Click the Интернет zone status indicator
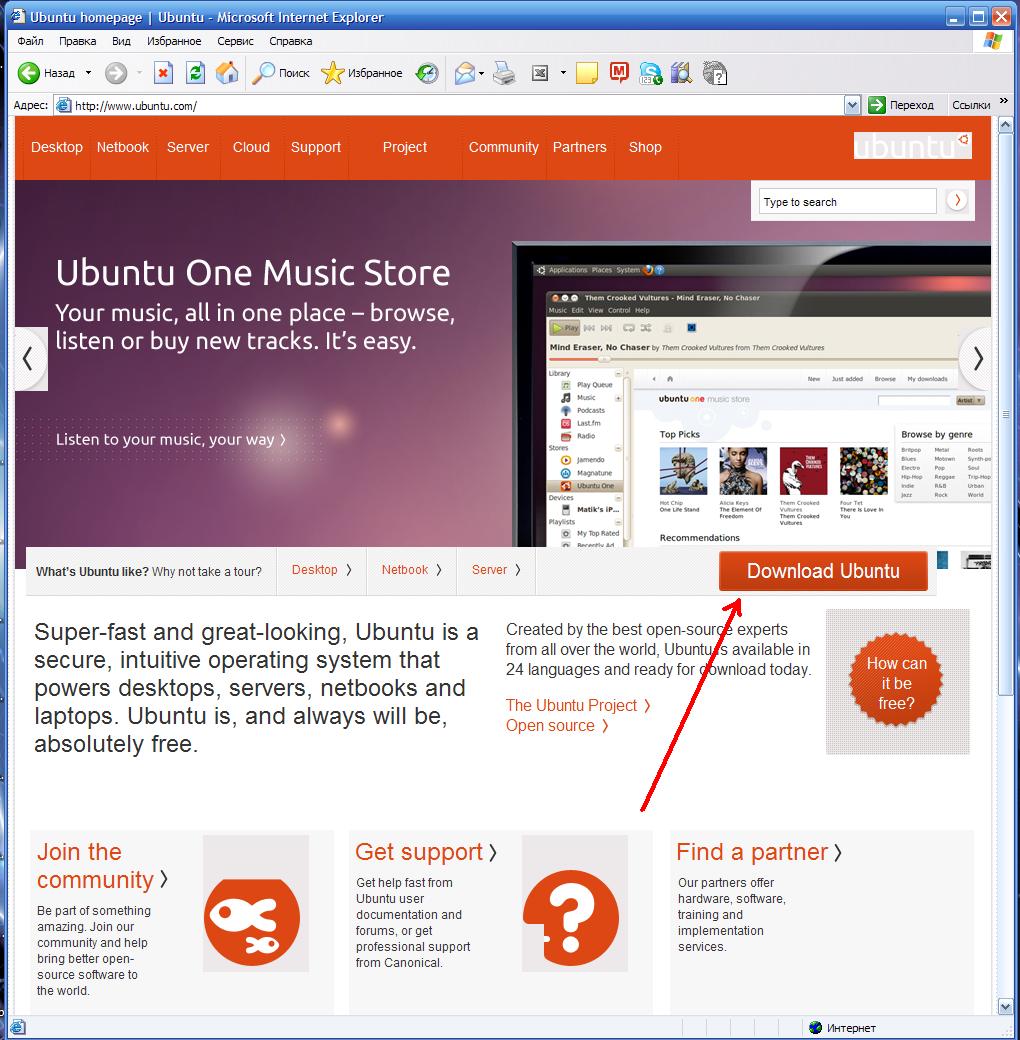1020x1040 pixels. 843,1028
